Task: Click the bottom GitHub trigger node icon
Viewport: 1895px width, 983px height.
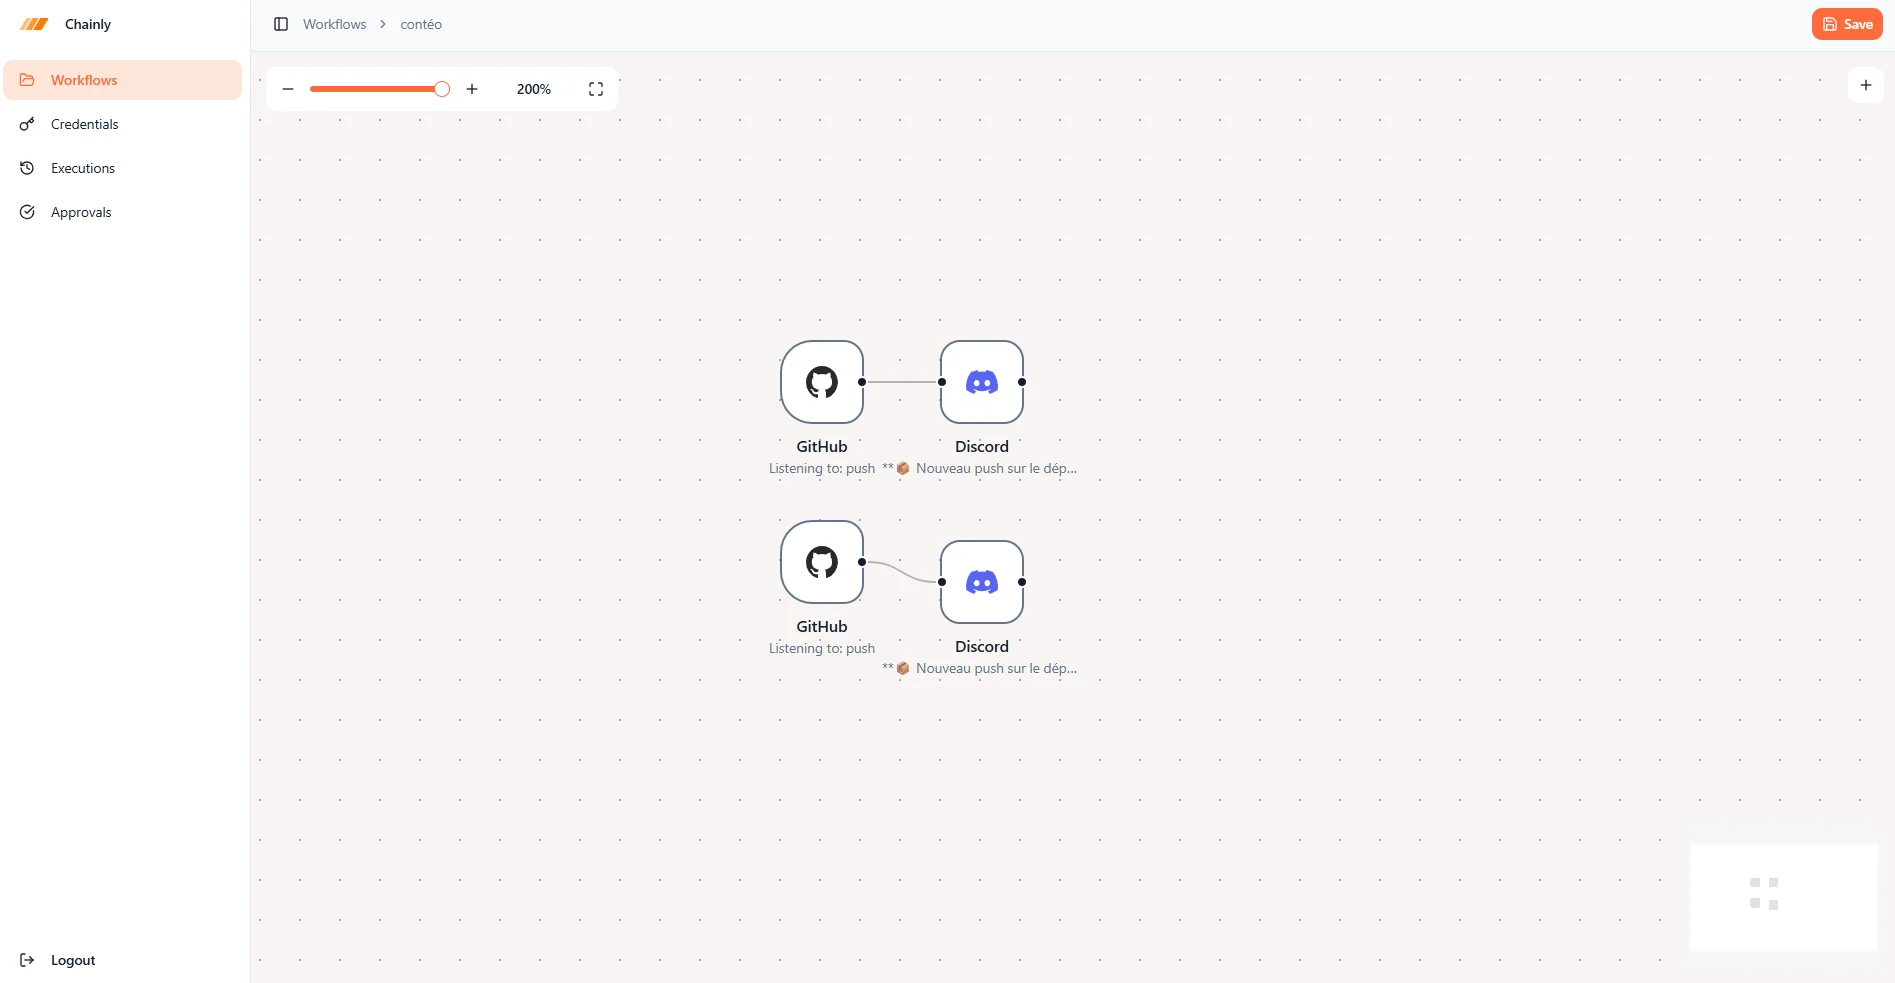Action: 821,562
